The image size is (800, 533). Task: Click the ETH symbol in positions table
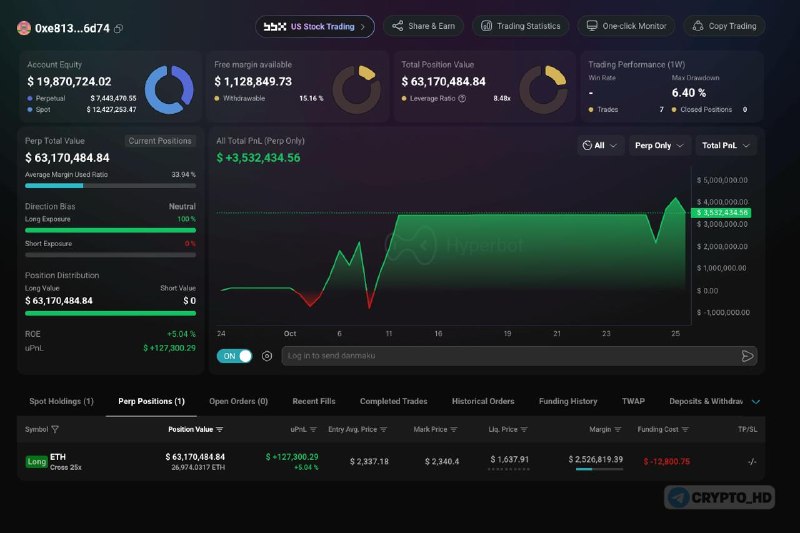[58, 457]
